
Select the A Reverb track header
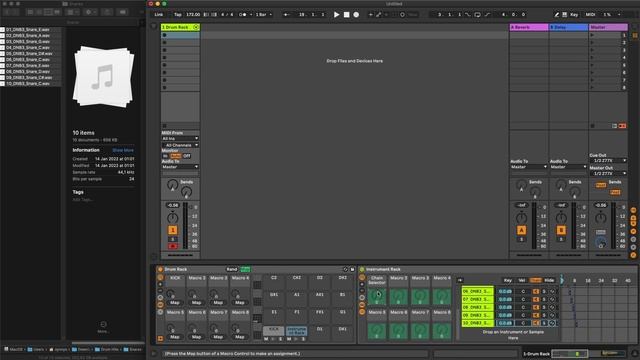pos(529,27)
